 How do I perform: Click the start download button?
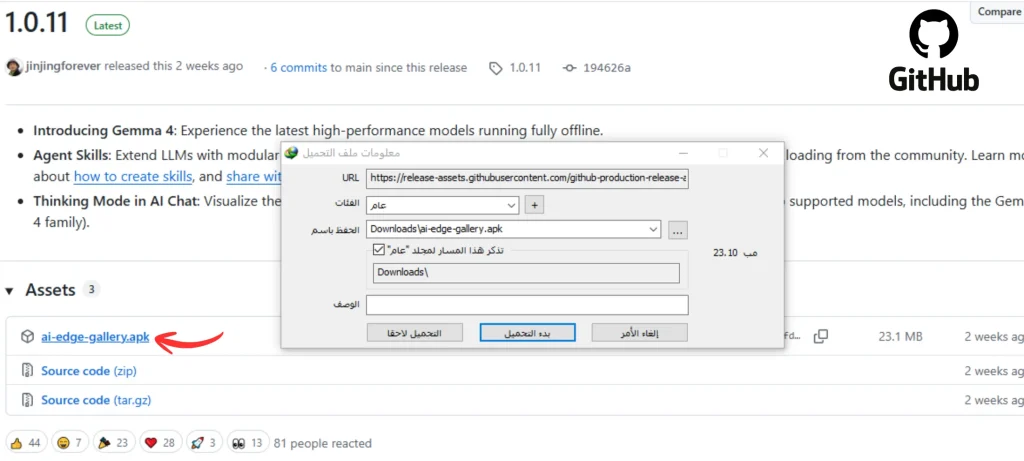click(x=530, y=332)
